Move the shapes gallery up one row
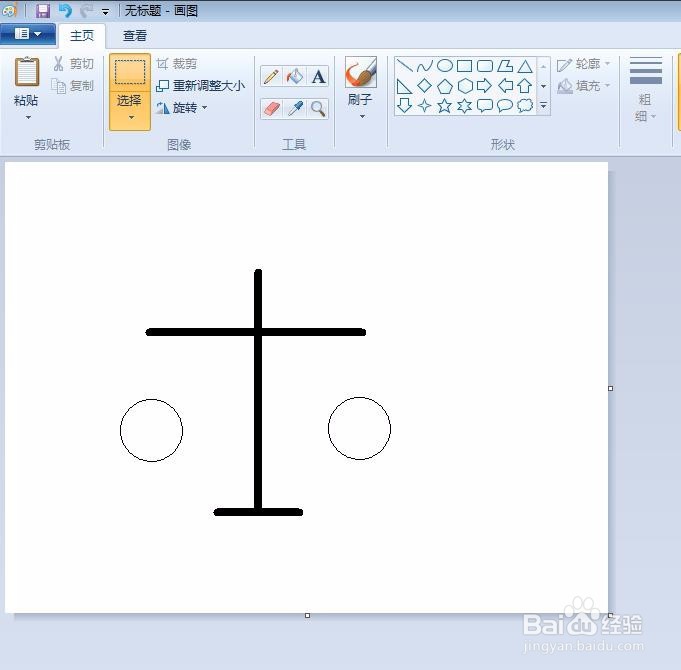The width and height of the screenshot is (681, 670). coord(543,66)
